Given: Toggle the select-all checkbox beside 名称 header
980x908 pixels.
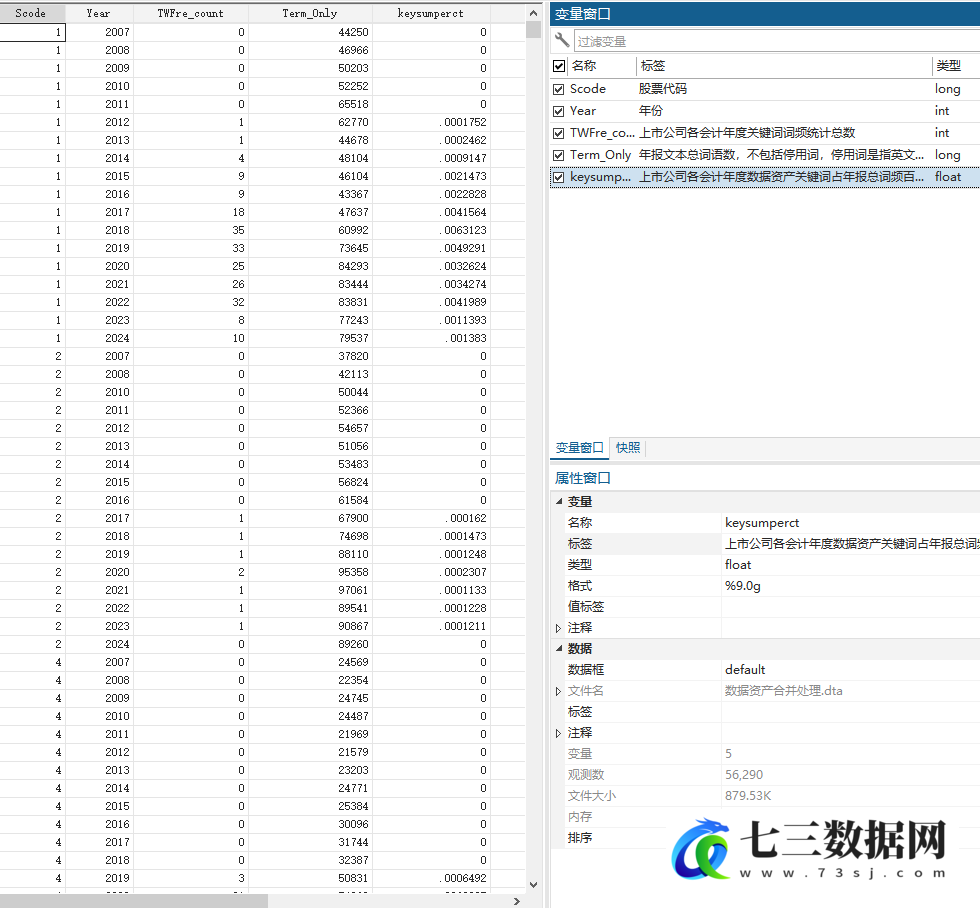Looking at the screenshot, I should tap(559, 66).
